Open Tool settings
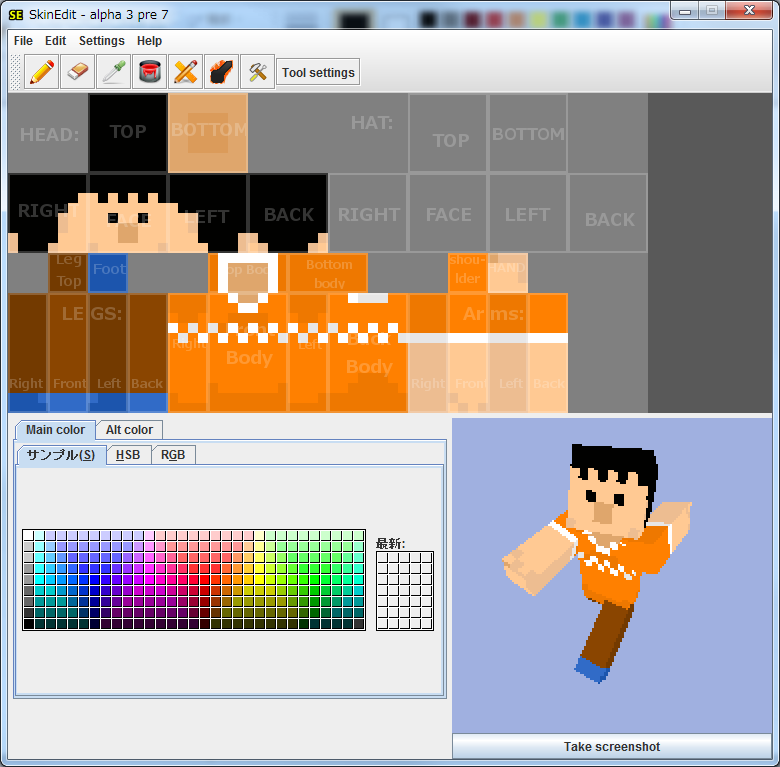This screenshot has width=780, height=767. point(318,73)
